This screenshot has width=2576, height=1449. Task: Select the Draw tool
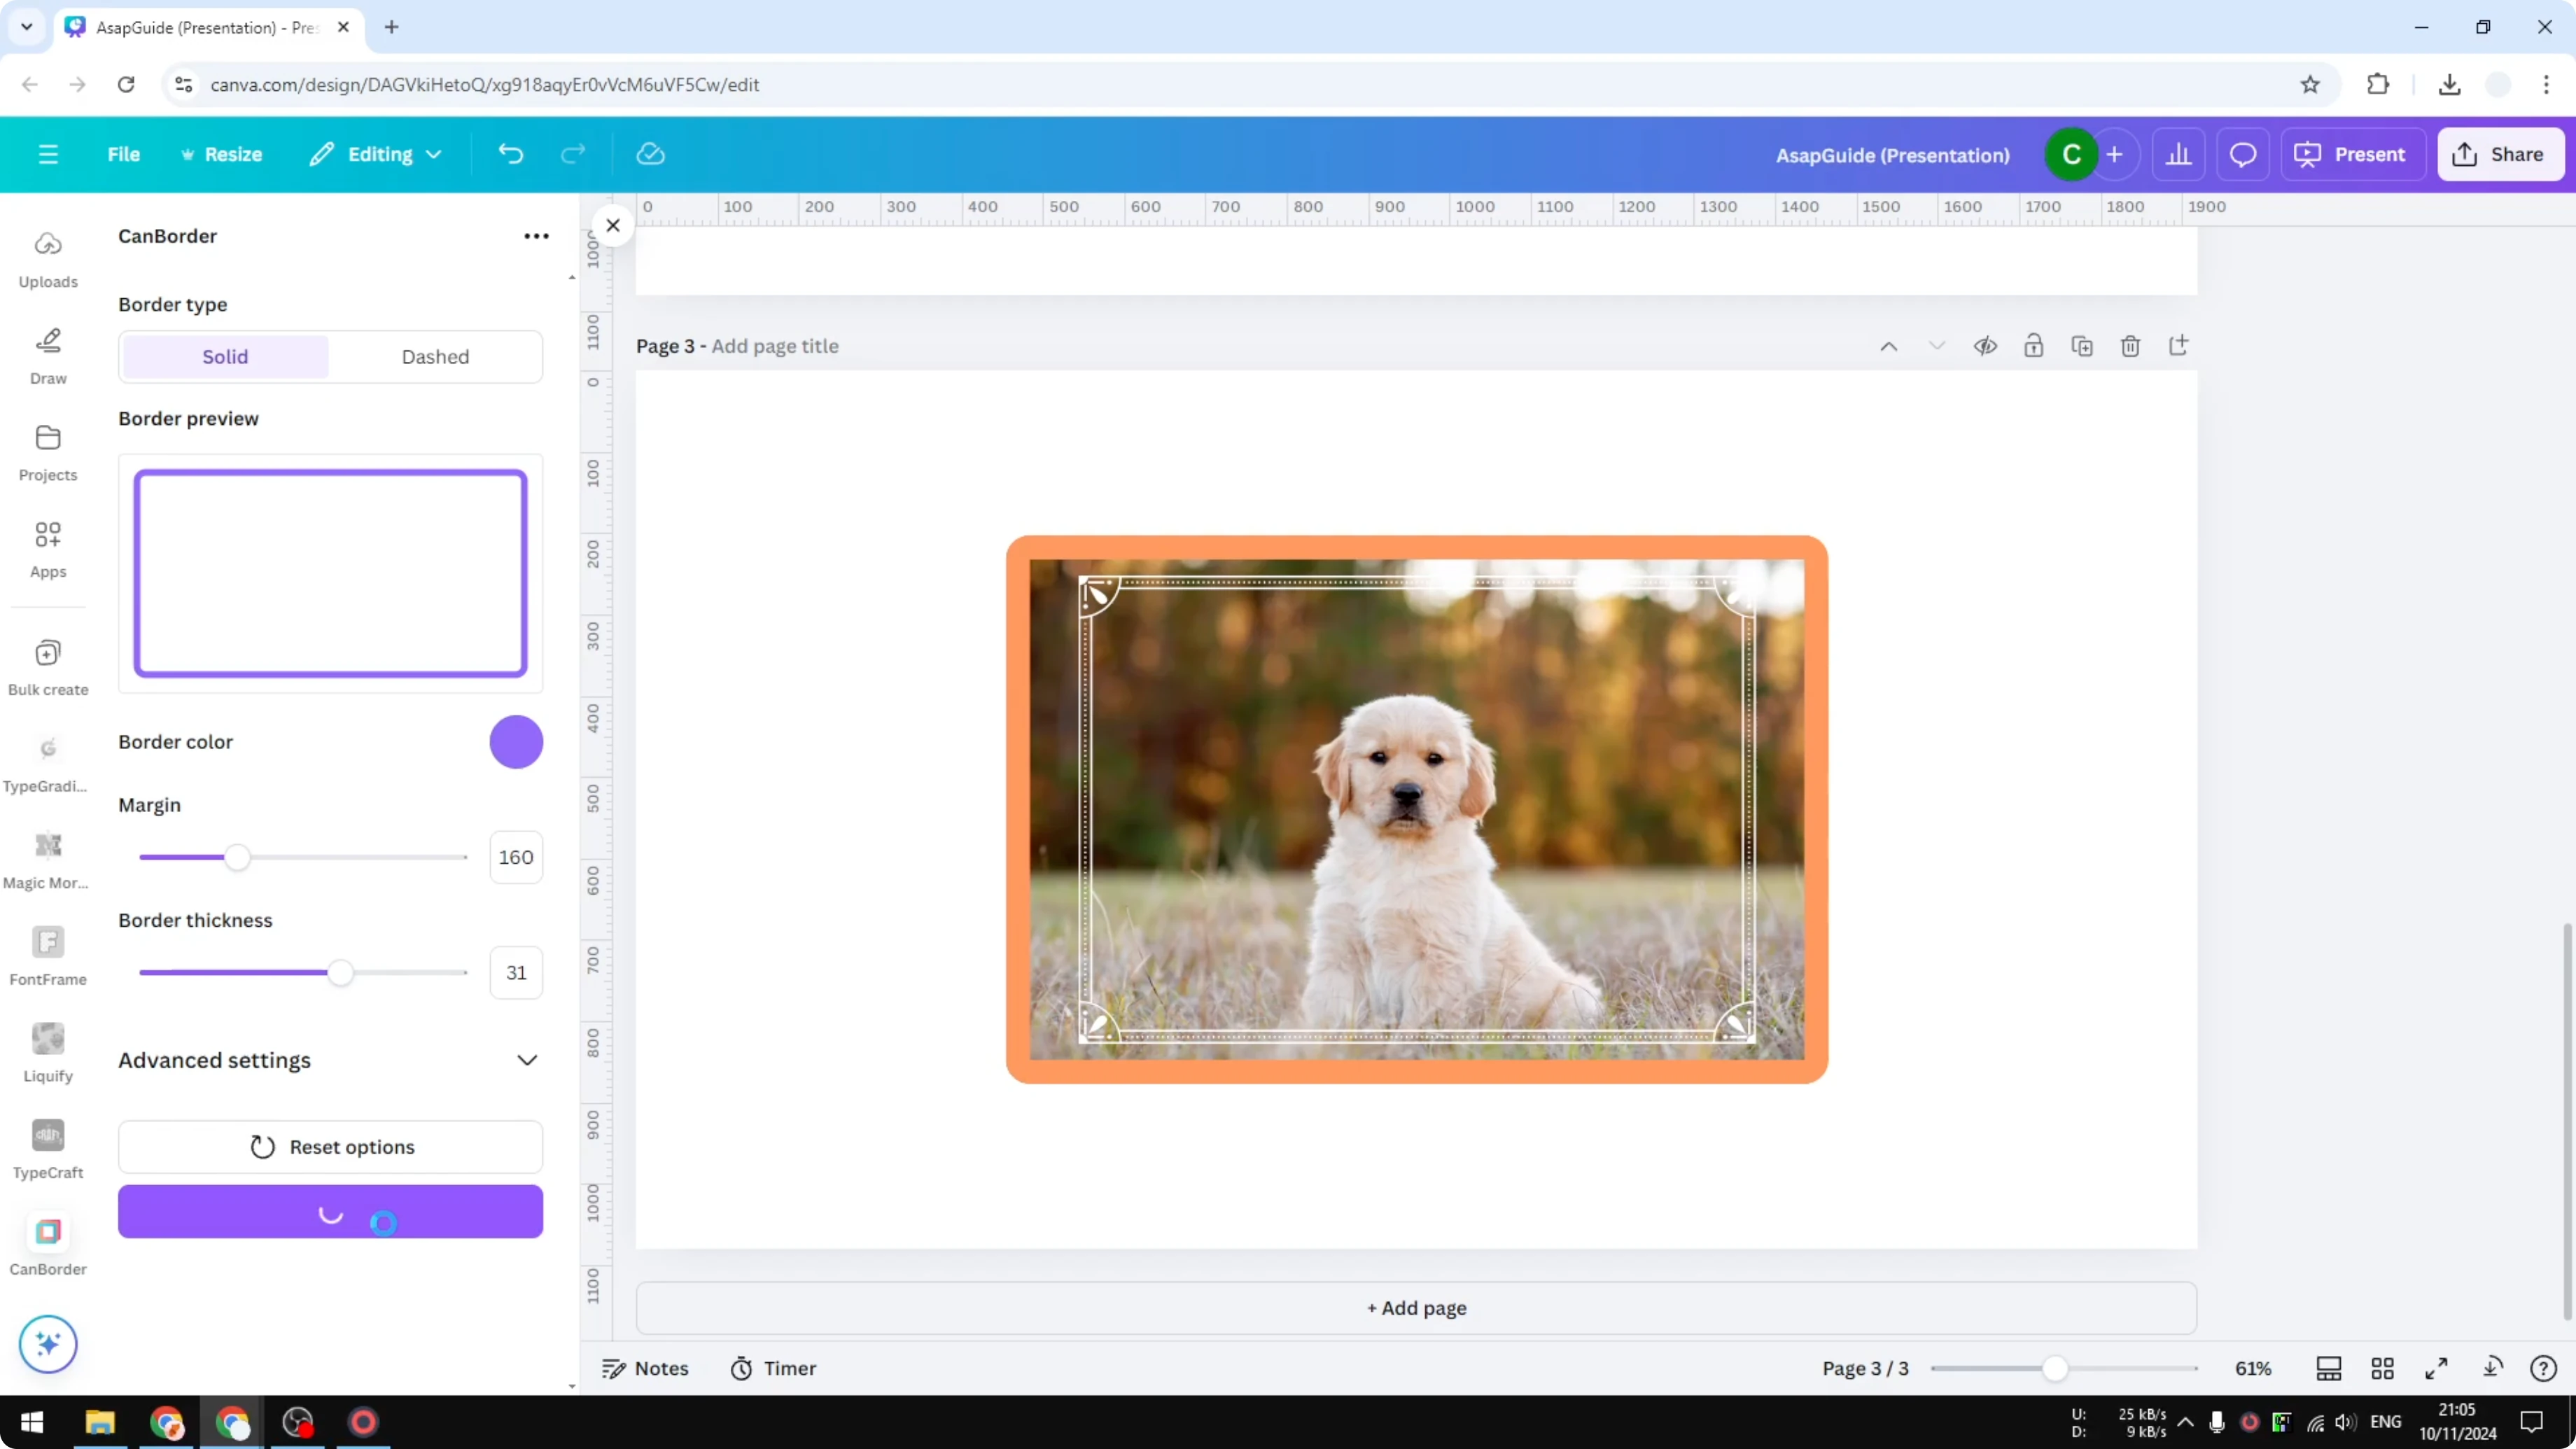(x=48, y=355)
